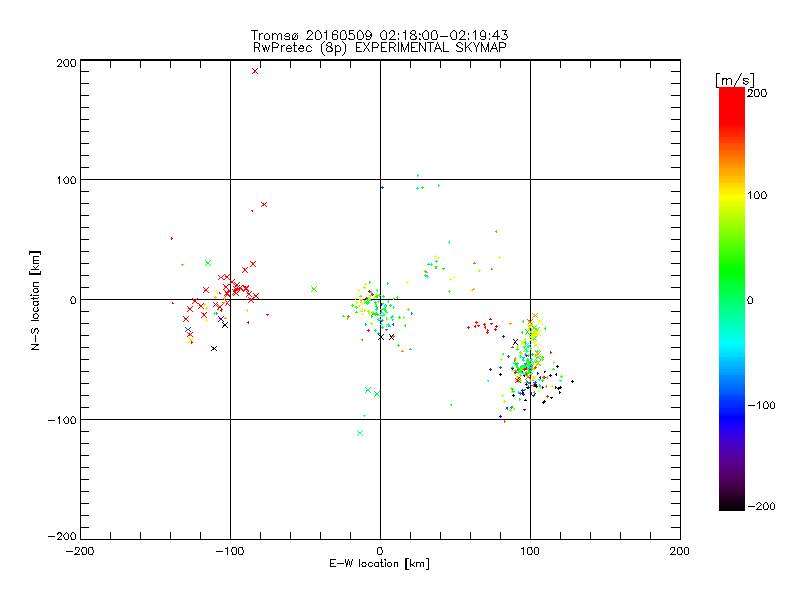800x600 pixels.
Task: Select the cyan X marker below the -100 km line
Action: 360,433
